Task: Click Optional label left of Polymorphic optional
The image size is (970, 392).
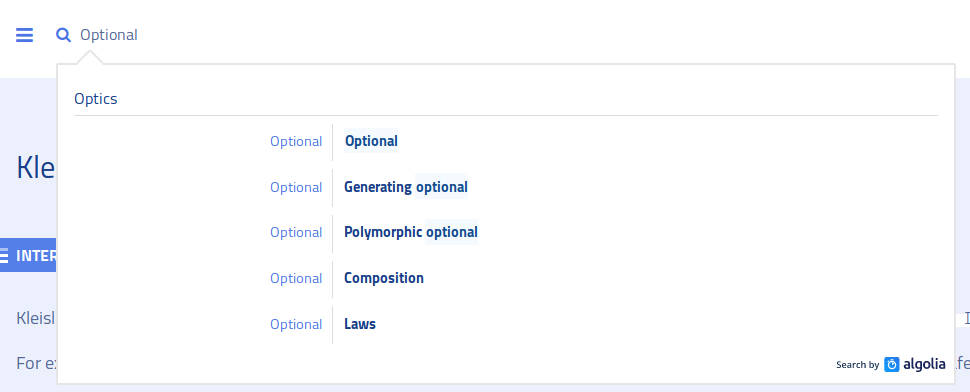Action: [x=296, y=232]
